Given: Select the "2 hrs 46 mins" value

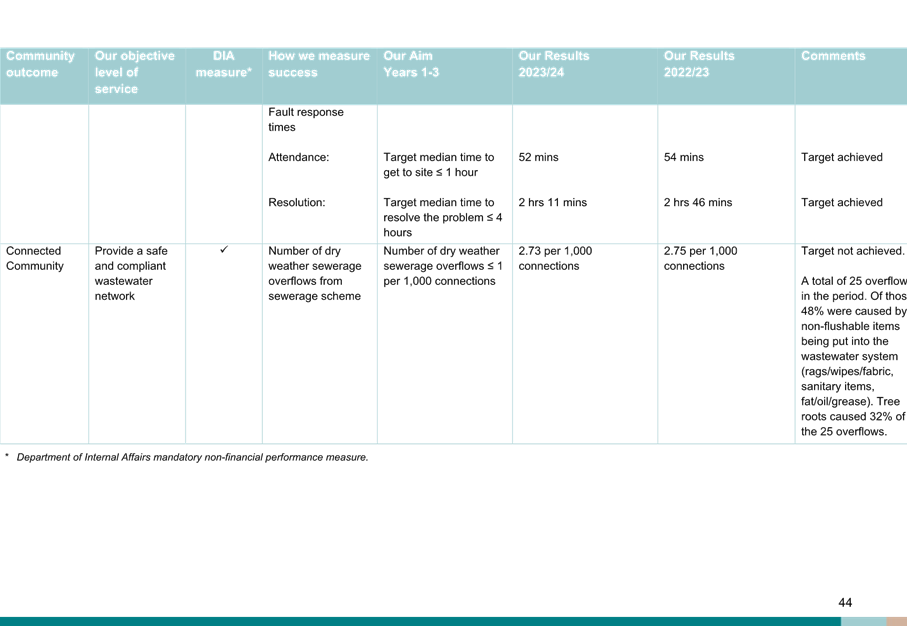Looking at the screenshot, I should point(698,202).
